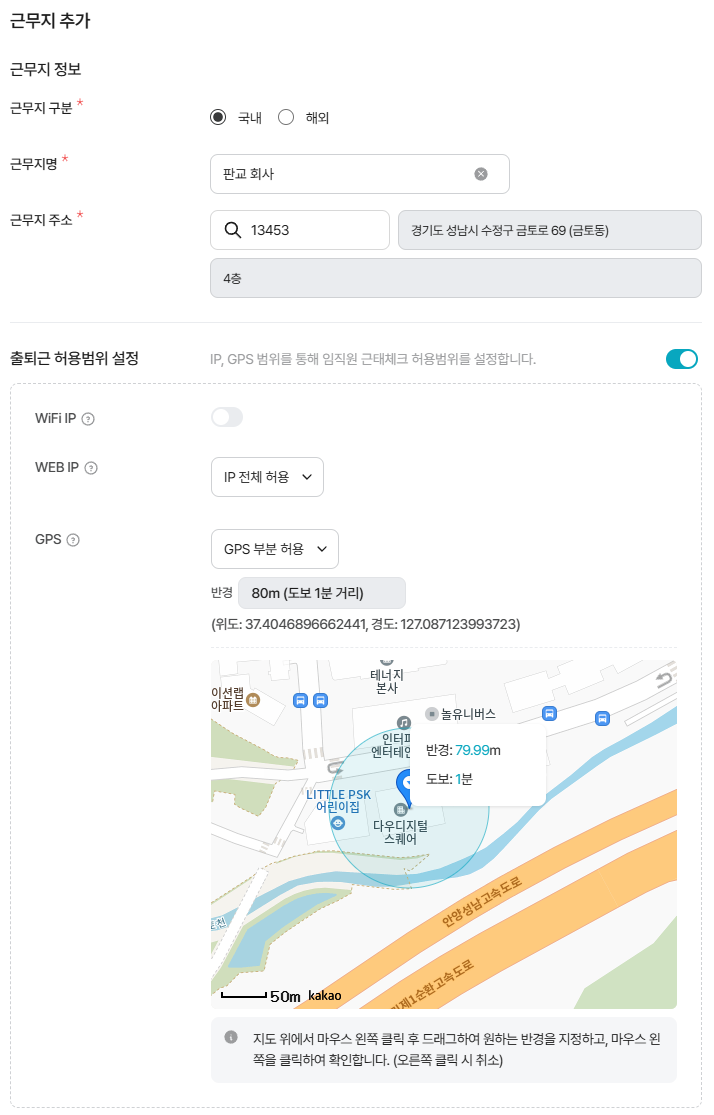This screenshot has width=714, height=1115.
Task: Clear the 근무지명 text field
Action: click(481, 174)
